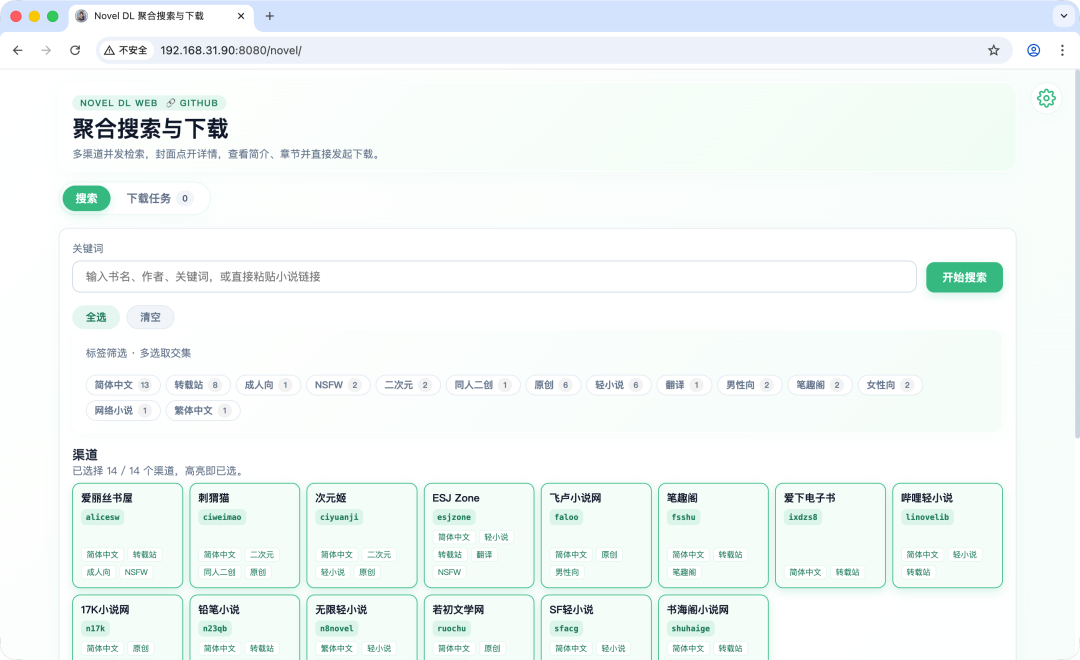Open the settings gear icon
The height and width of the screenshot is (660, 1080).
coord(1046,98)
